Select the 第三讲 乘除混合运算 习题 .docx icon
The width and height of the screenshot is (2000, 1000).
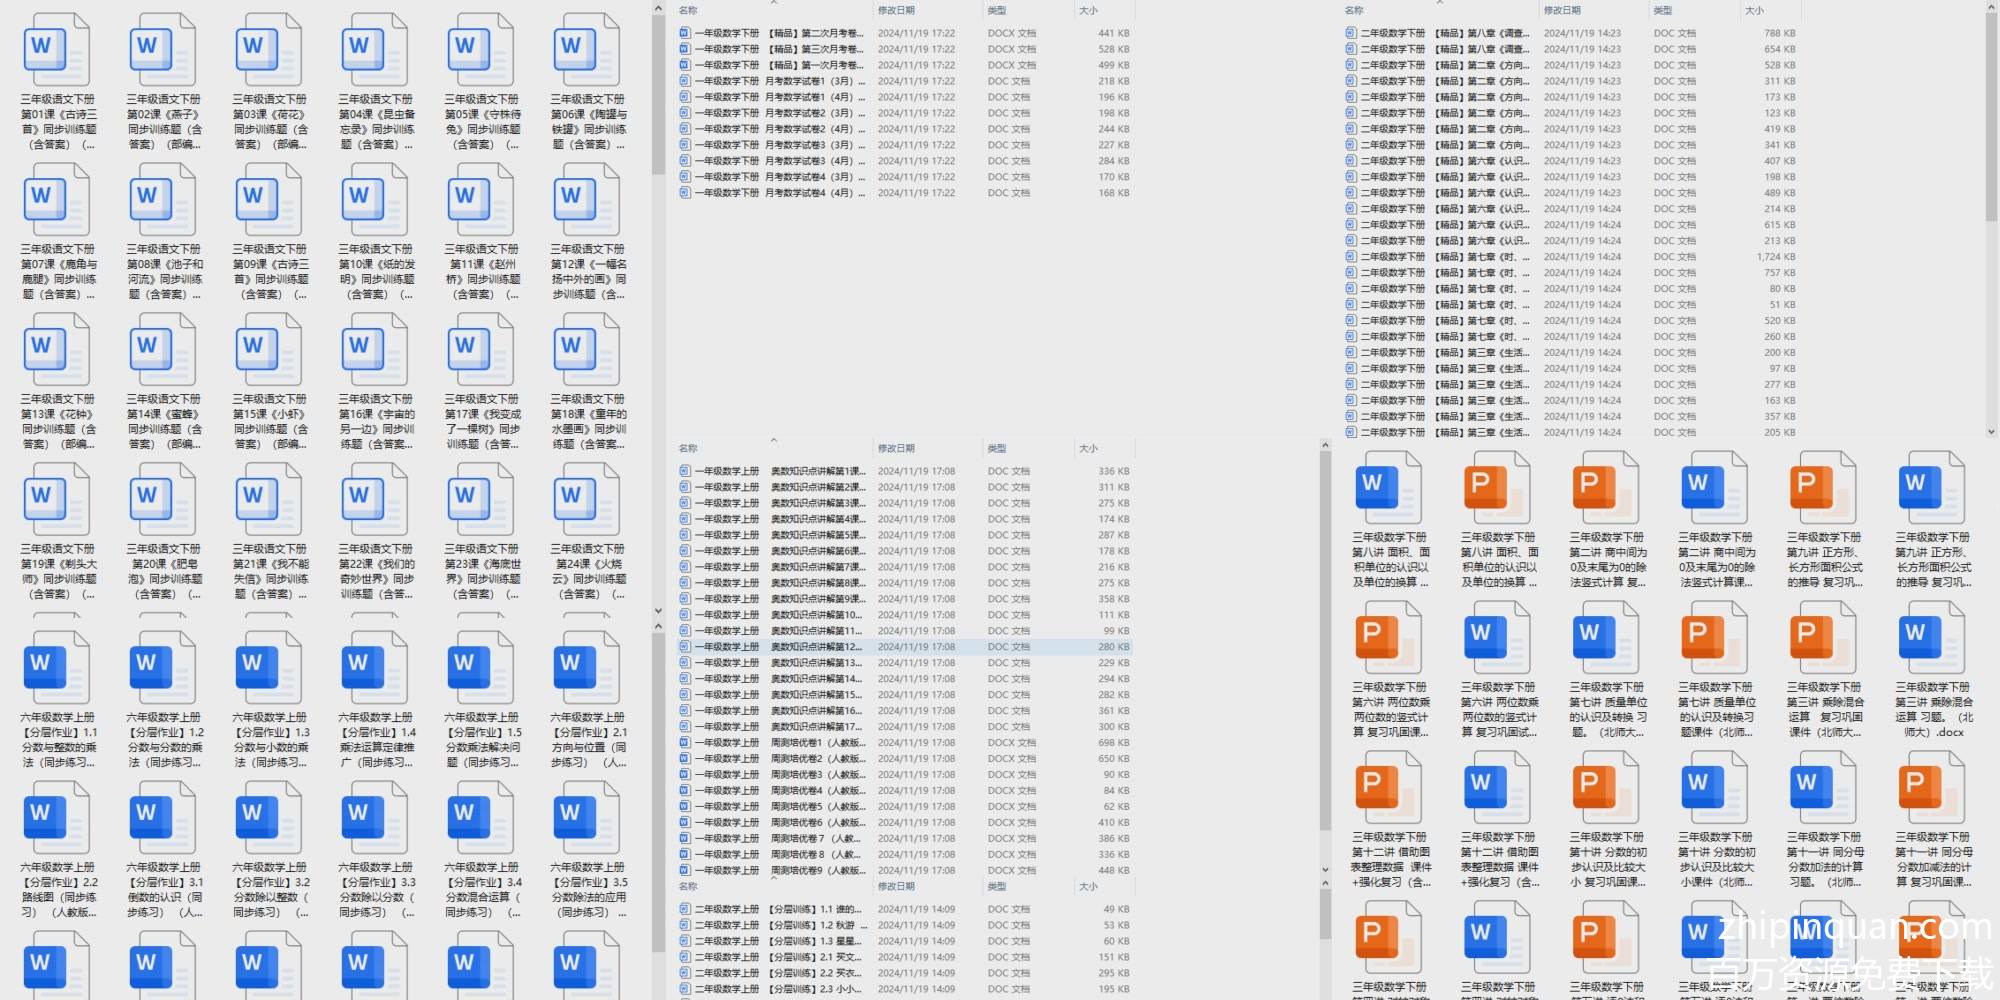click(x=1932, y=637)
